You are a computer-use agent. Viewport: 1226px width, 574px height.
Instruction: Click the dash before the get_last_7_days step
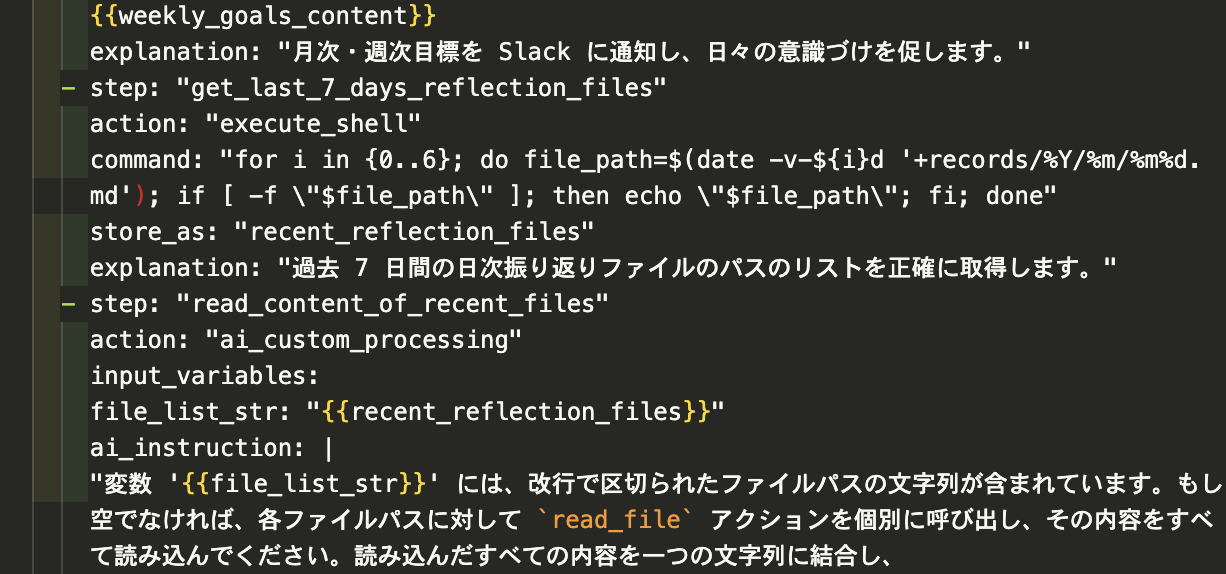click(x=67, y=88)
